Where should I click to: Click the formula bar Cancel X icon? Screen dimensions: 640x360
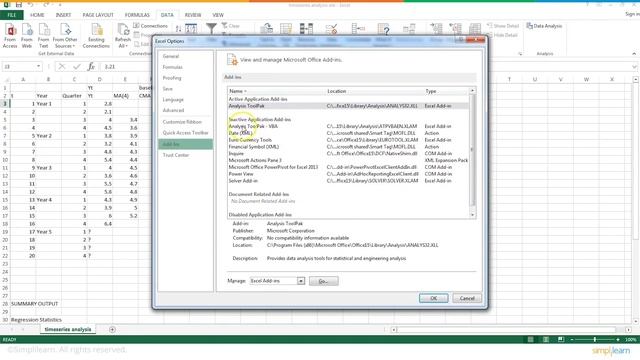pos(62,66)
